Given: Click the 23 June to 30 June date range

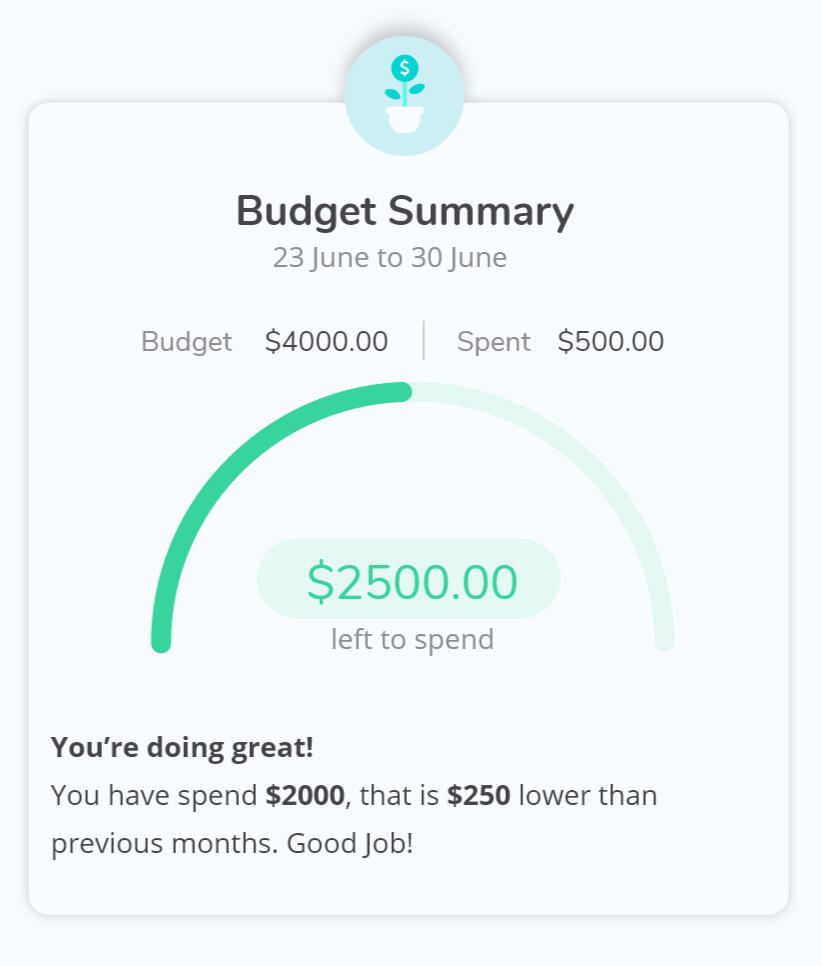Looking at the screenshot, I should pos(390,258).
